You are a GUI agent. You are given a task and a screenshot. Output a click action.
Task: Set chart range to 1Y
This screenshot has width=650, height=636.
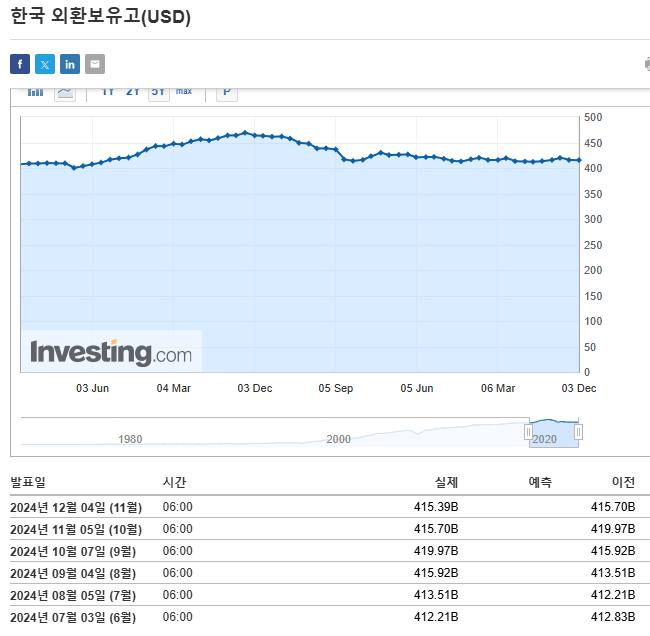point(108,92)
